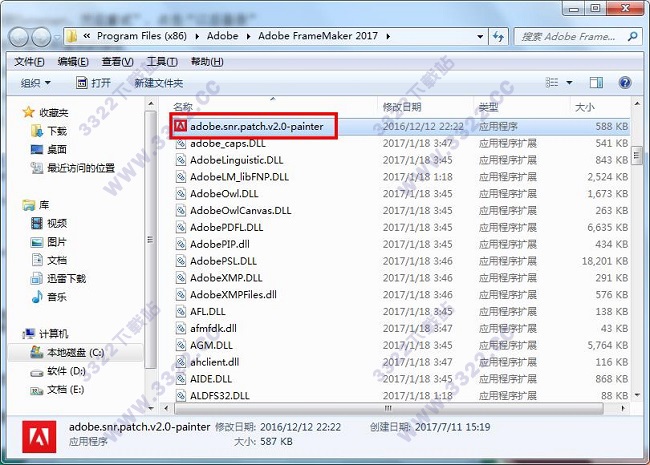Open the Help question mark icon

coord(625,82)
